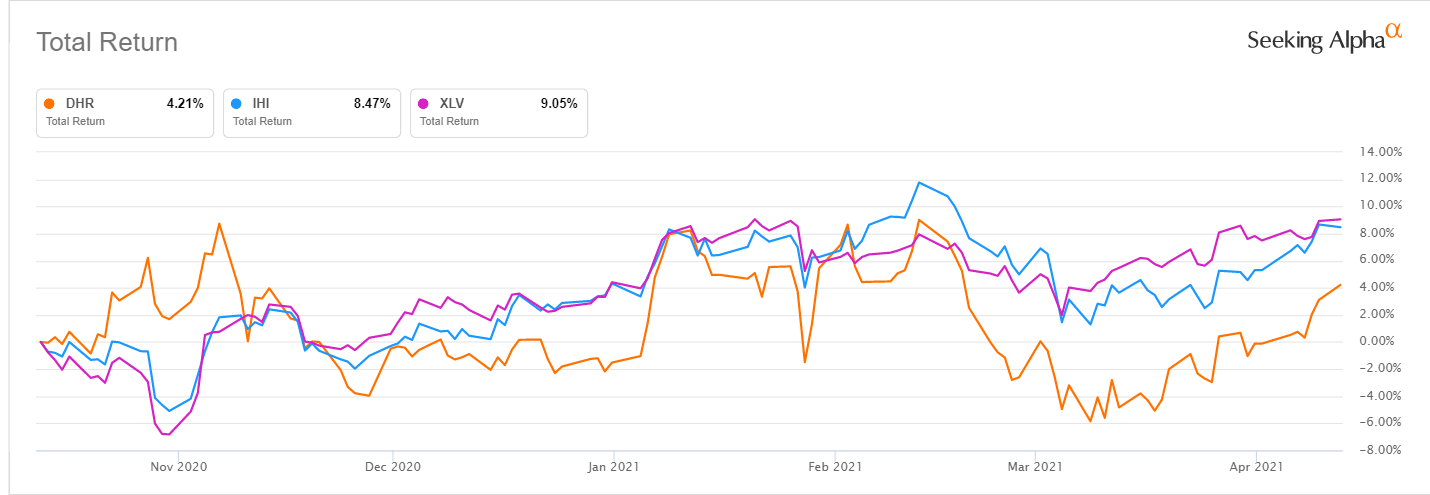The height and width of the screenshot is (495, 1430).
Task: Click the orange DHR legend dot
Action: click(50, 103)
